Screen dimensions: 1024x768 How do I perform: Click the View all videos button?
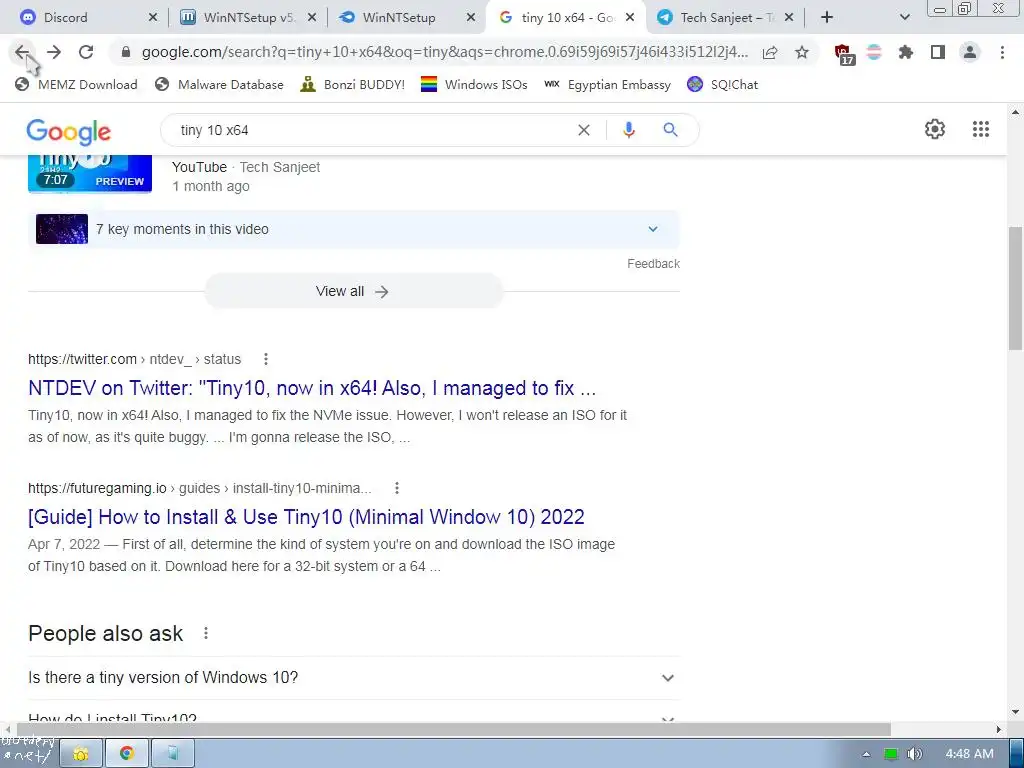[x=354, y=291]
